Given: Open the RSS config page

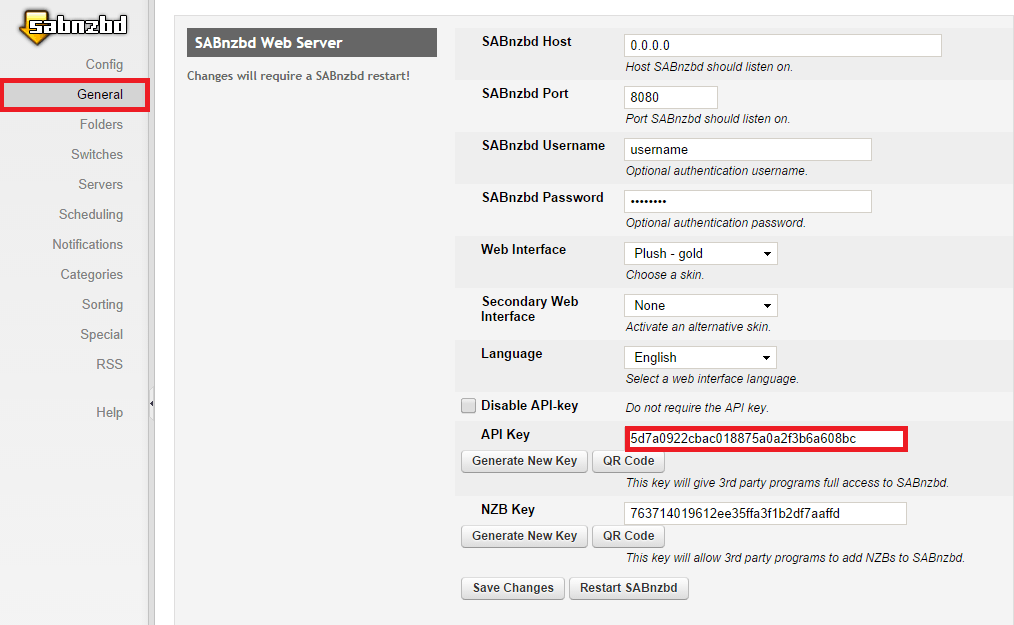Looking at the screenshot, I should (x=109, y=365).
